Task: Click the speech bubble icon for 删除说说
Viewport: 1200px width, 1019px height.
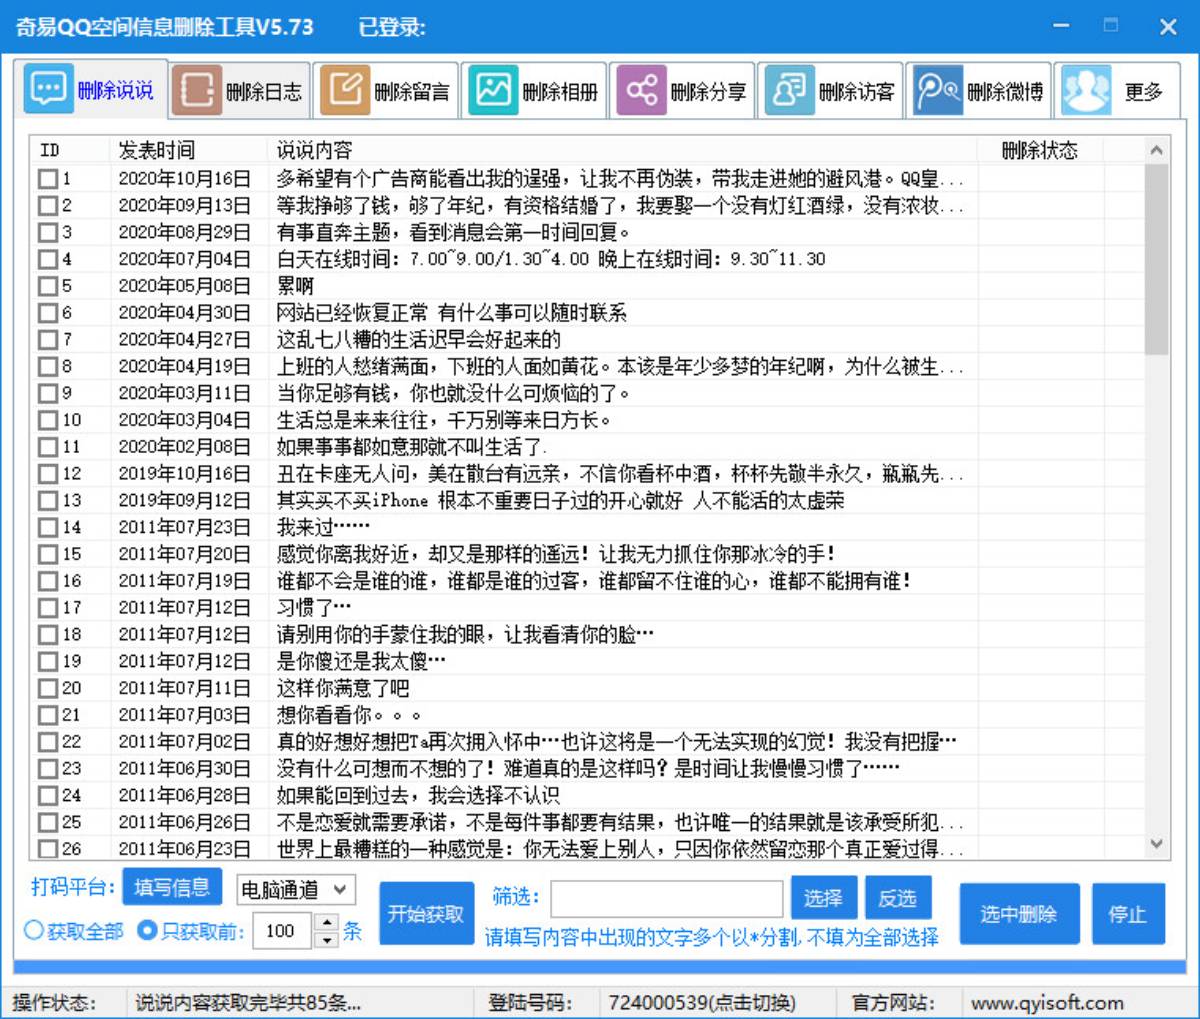Action: [x=48, y=91]
